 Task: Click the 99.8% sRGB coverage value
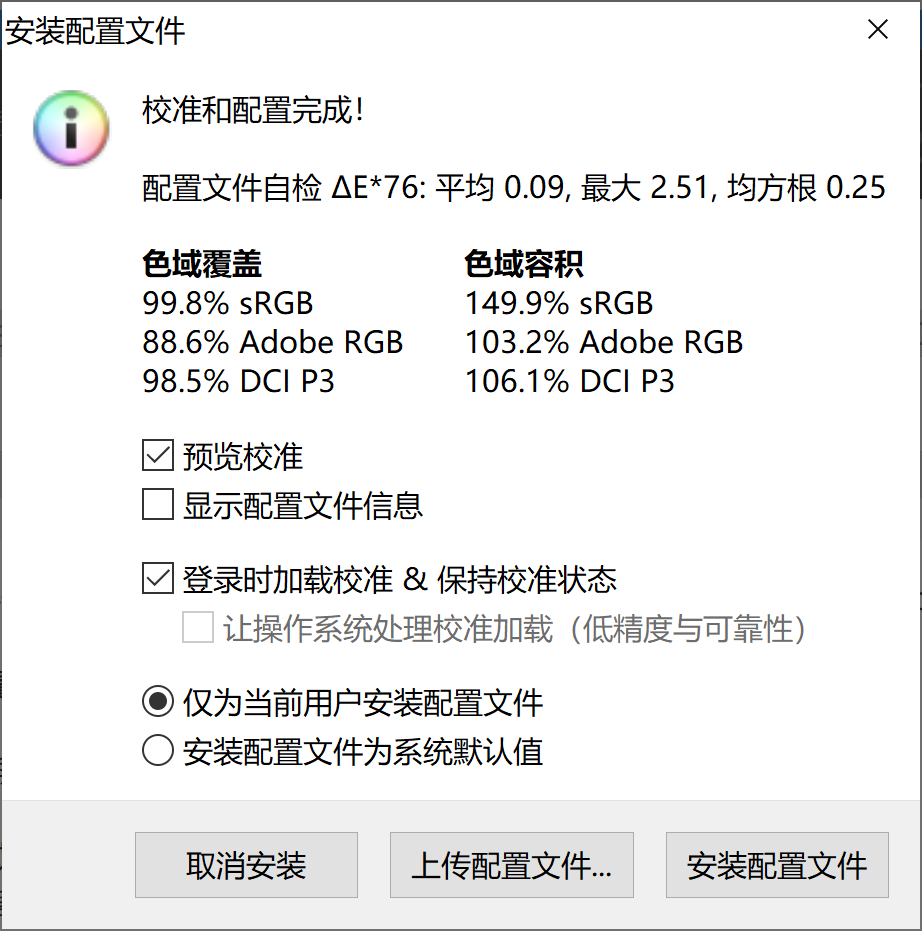click(x=228, y=303)
